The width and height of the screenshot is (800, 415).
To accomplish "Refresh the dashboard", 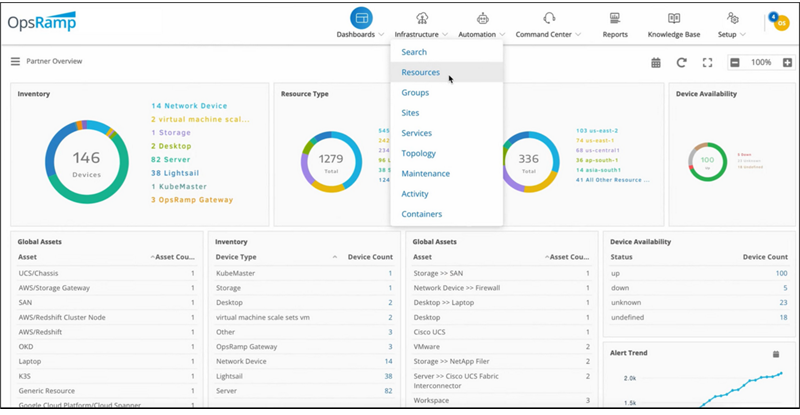I will [x=681, y=63].
